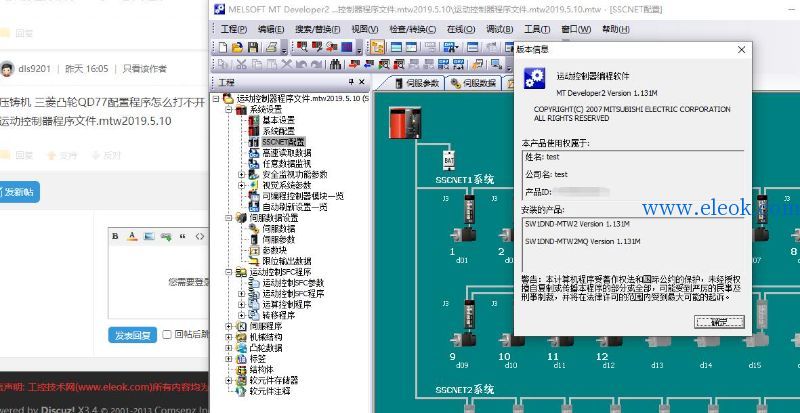800x413 pixels.
Task: Switch to the 伺服数据 tab
Action: point(473,83)
